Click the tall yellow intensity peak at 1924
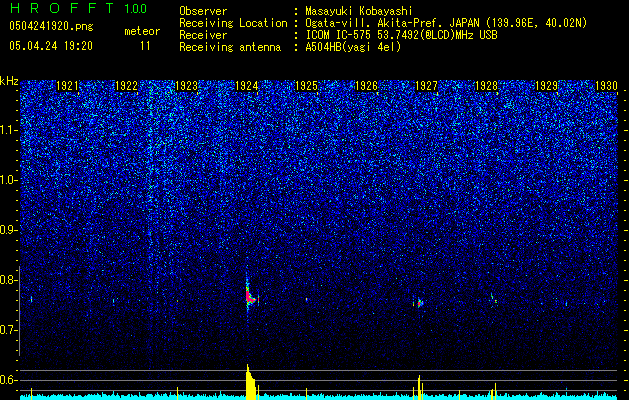 coord(250,382)
